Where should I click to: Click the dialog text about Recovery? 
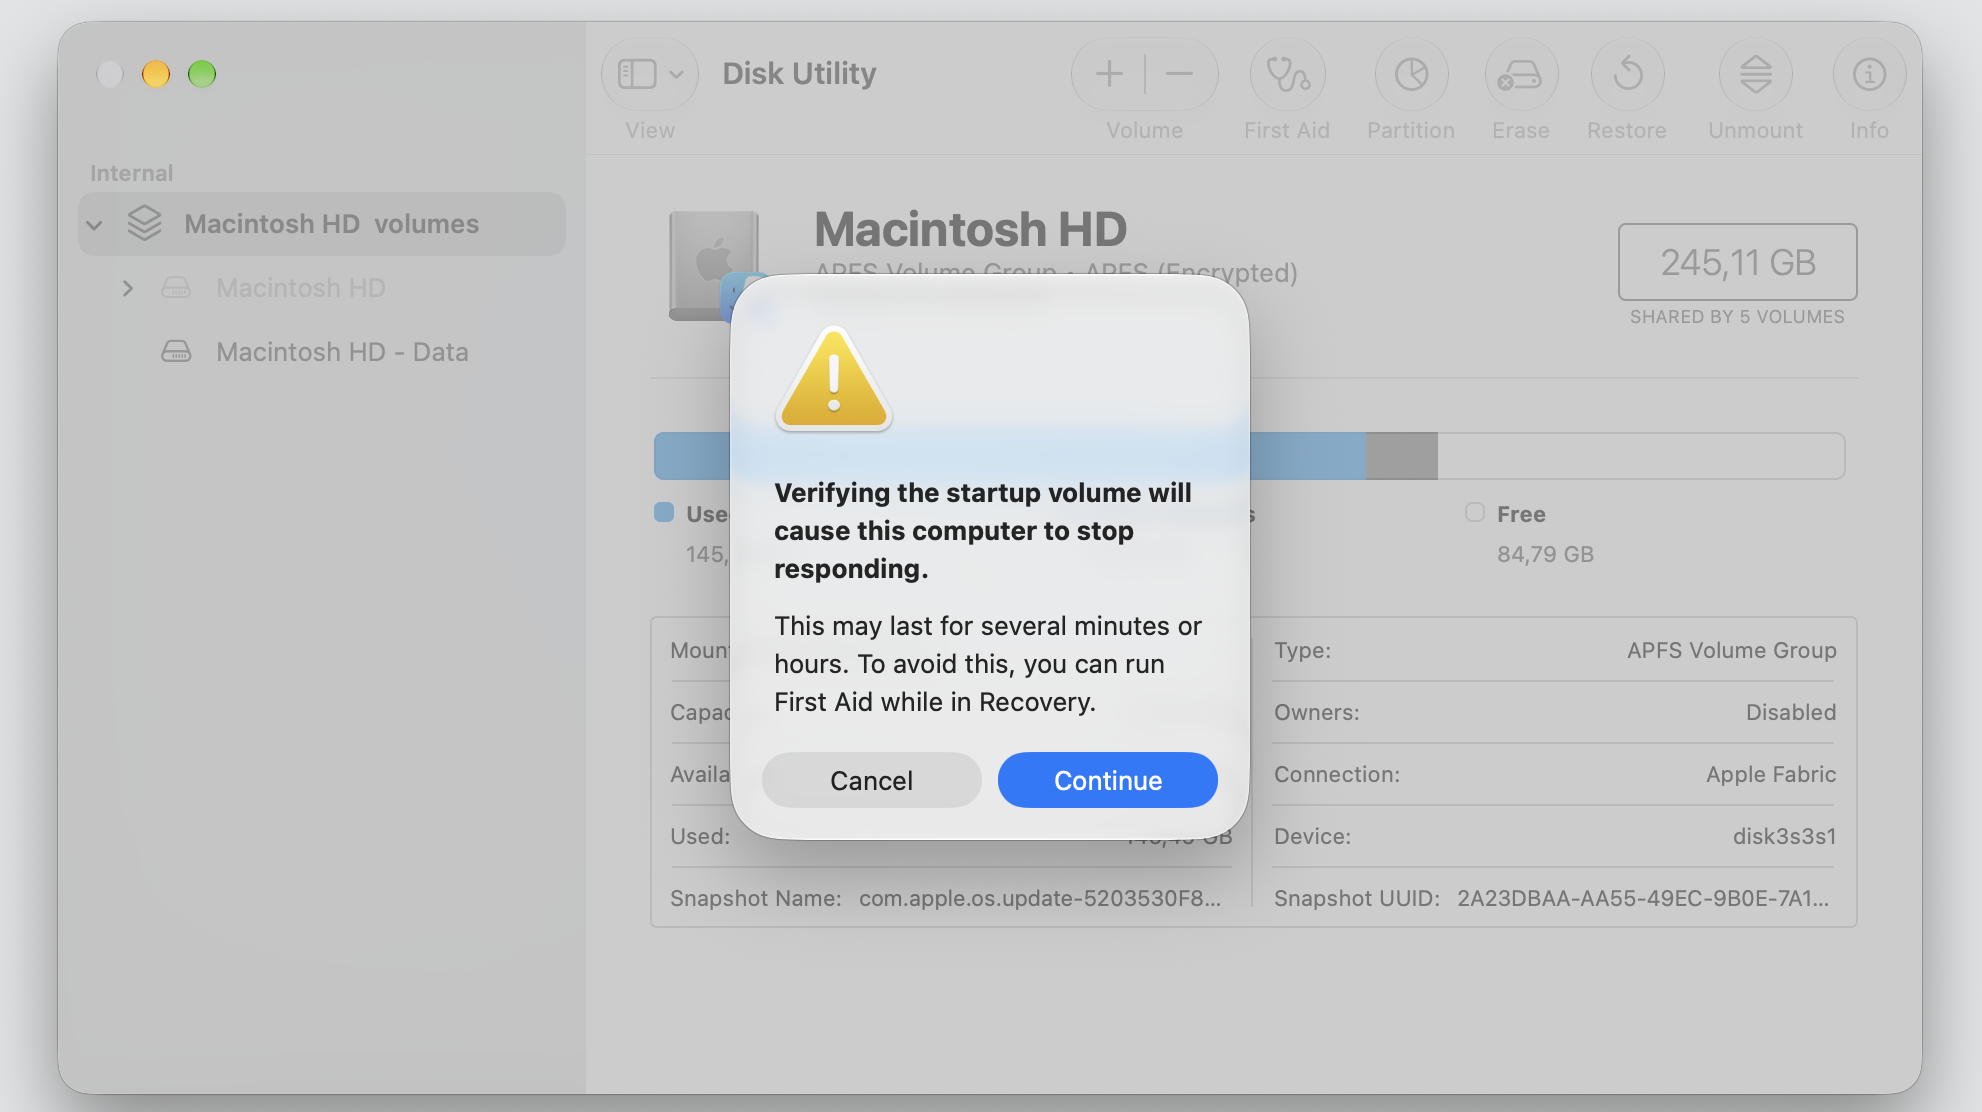[x=987, y=664]
